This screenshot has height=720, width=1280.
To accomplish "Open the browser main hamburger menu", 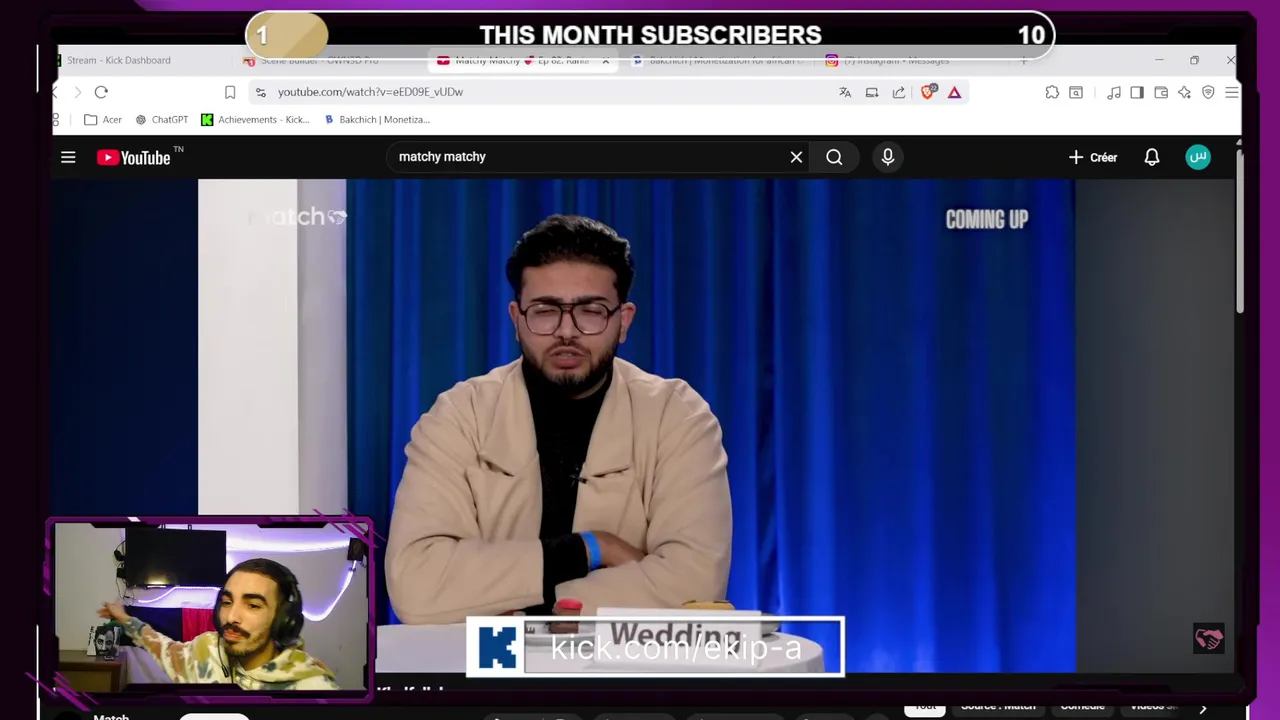I will (1231, 92).
